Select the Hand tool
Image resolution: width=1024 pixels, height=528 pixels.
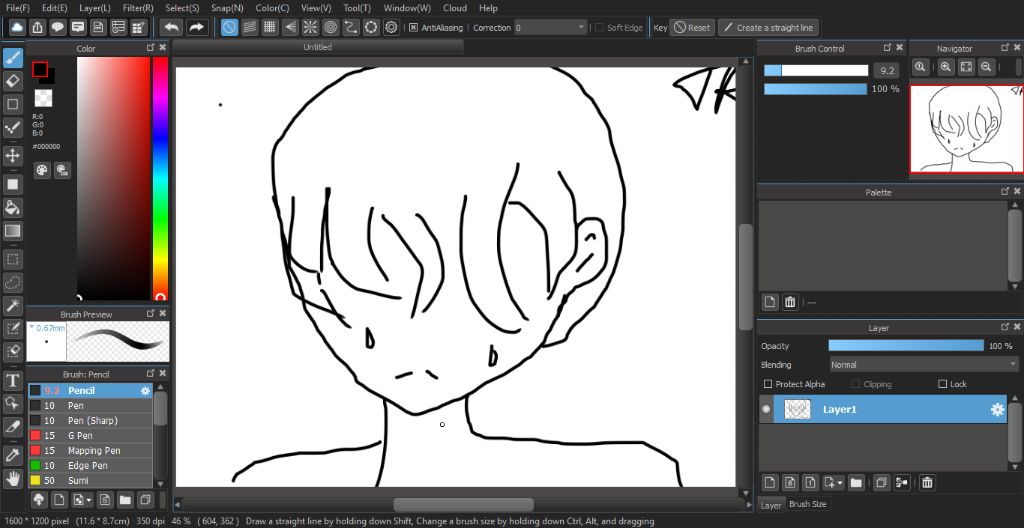[x=12, y=478]
